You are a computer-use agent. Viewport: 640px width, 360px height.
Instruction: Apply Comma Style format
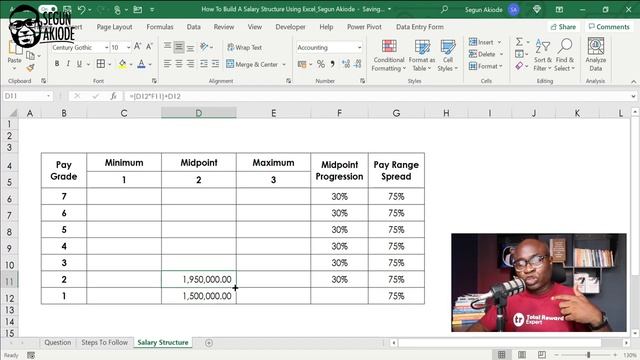pos(332,64)
